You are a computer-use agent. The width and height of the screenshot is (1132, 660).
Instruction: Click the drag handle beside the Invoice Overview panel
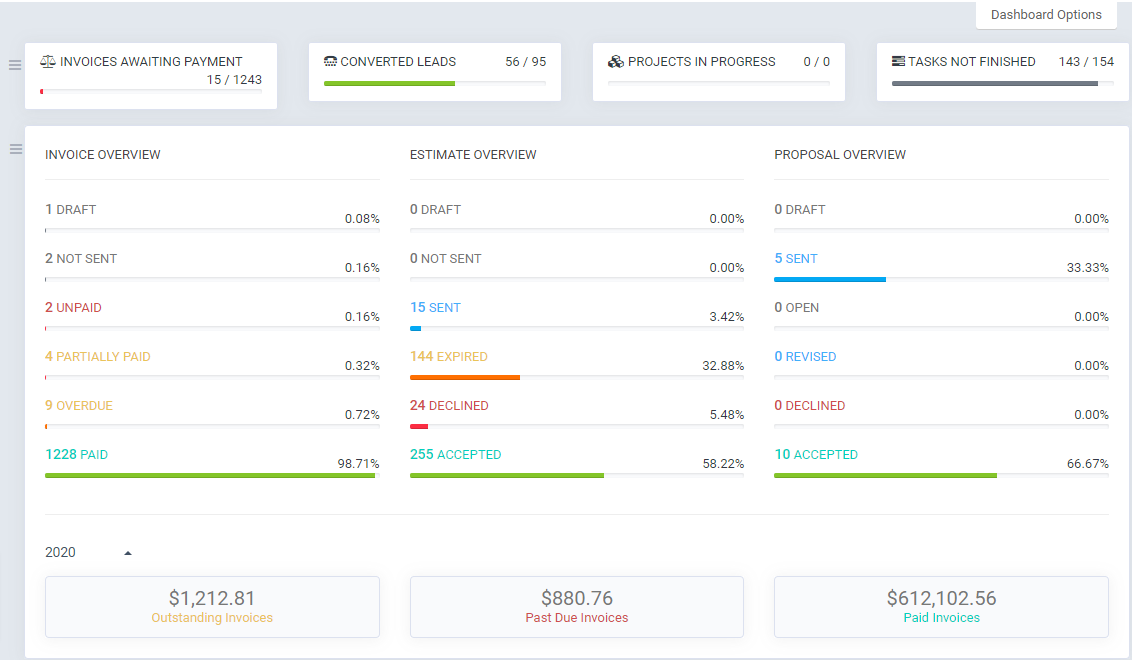15,149
